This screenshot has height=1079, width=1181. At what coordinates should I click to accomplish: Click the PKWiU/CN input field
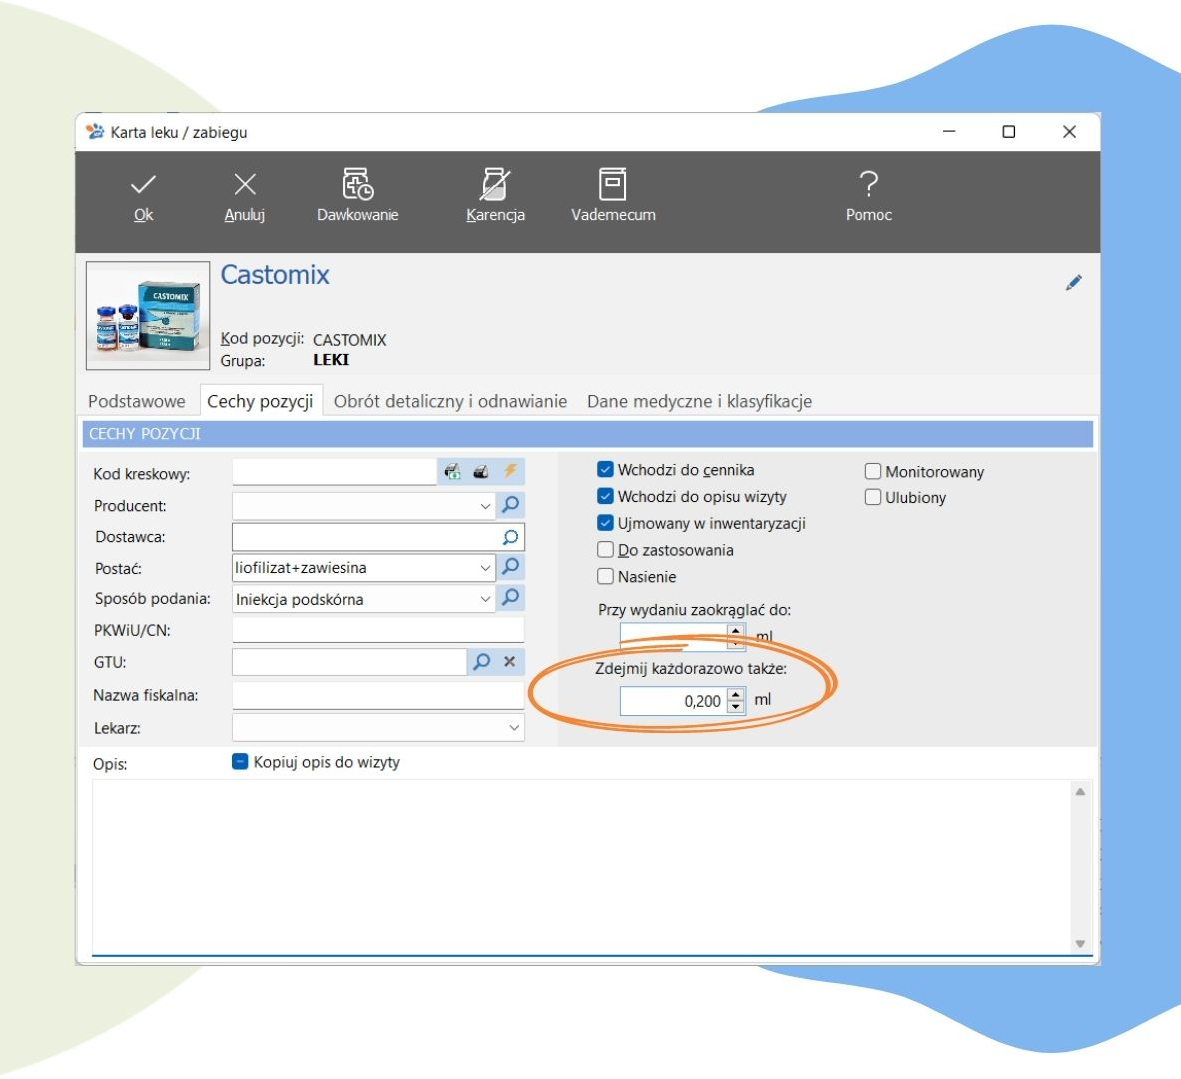click(378, 629)
